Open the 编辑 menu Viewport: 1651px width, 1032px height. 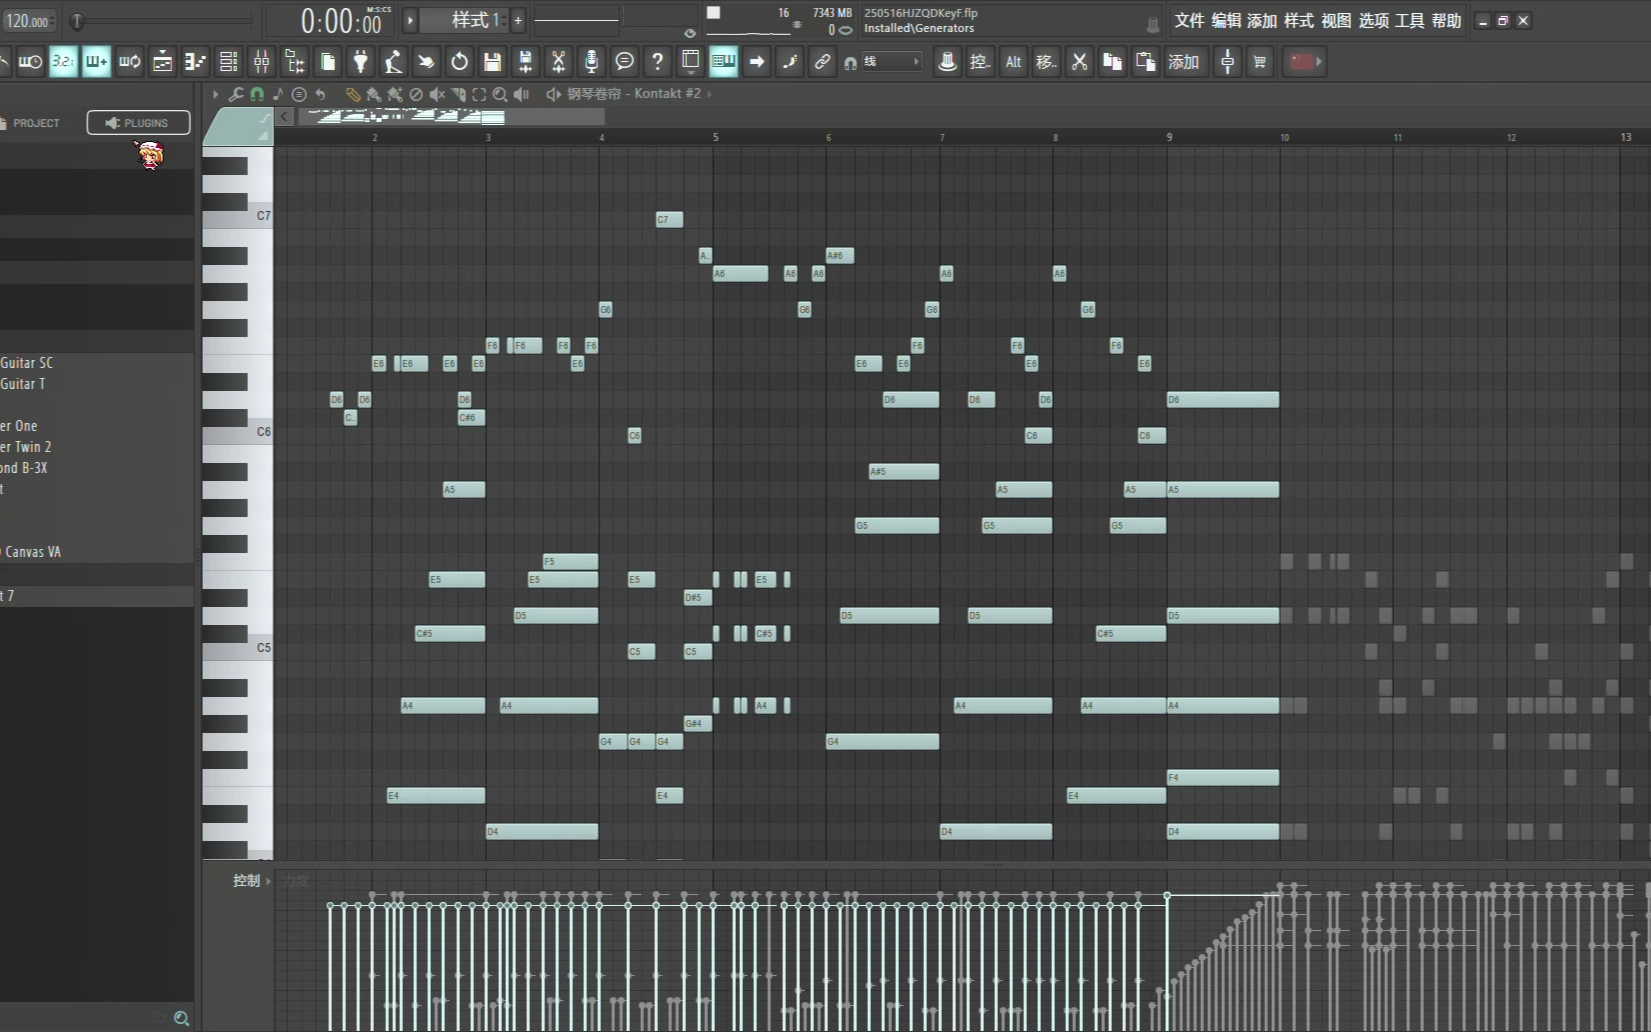click(1225, 21)
